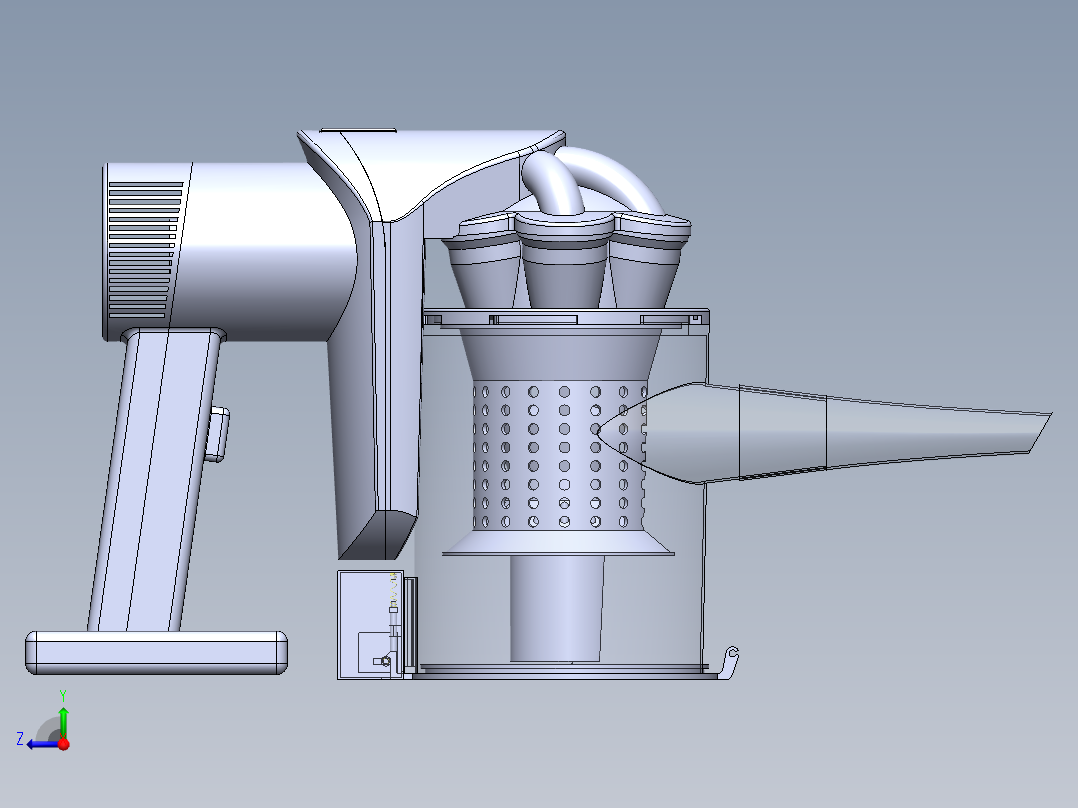The width and height of the screenshot is (1078, 808).
Task: Select the small release mechanism box beside bin
Action: click(371, 625)
